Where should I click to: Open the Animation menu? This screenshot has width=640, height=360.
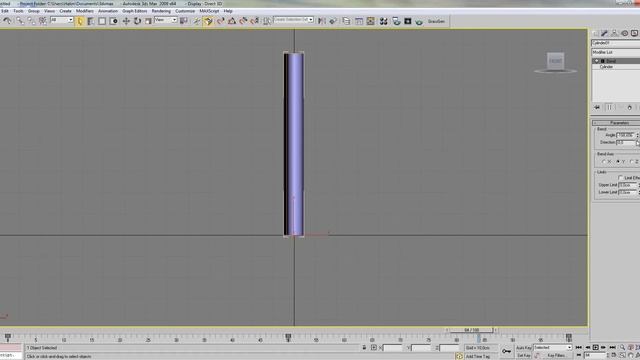pyautogui.click(x=108, y=11)
